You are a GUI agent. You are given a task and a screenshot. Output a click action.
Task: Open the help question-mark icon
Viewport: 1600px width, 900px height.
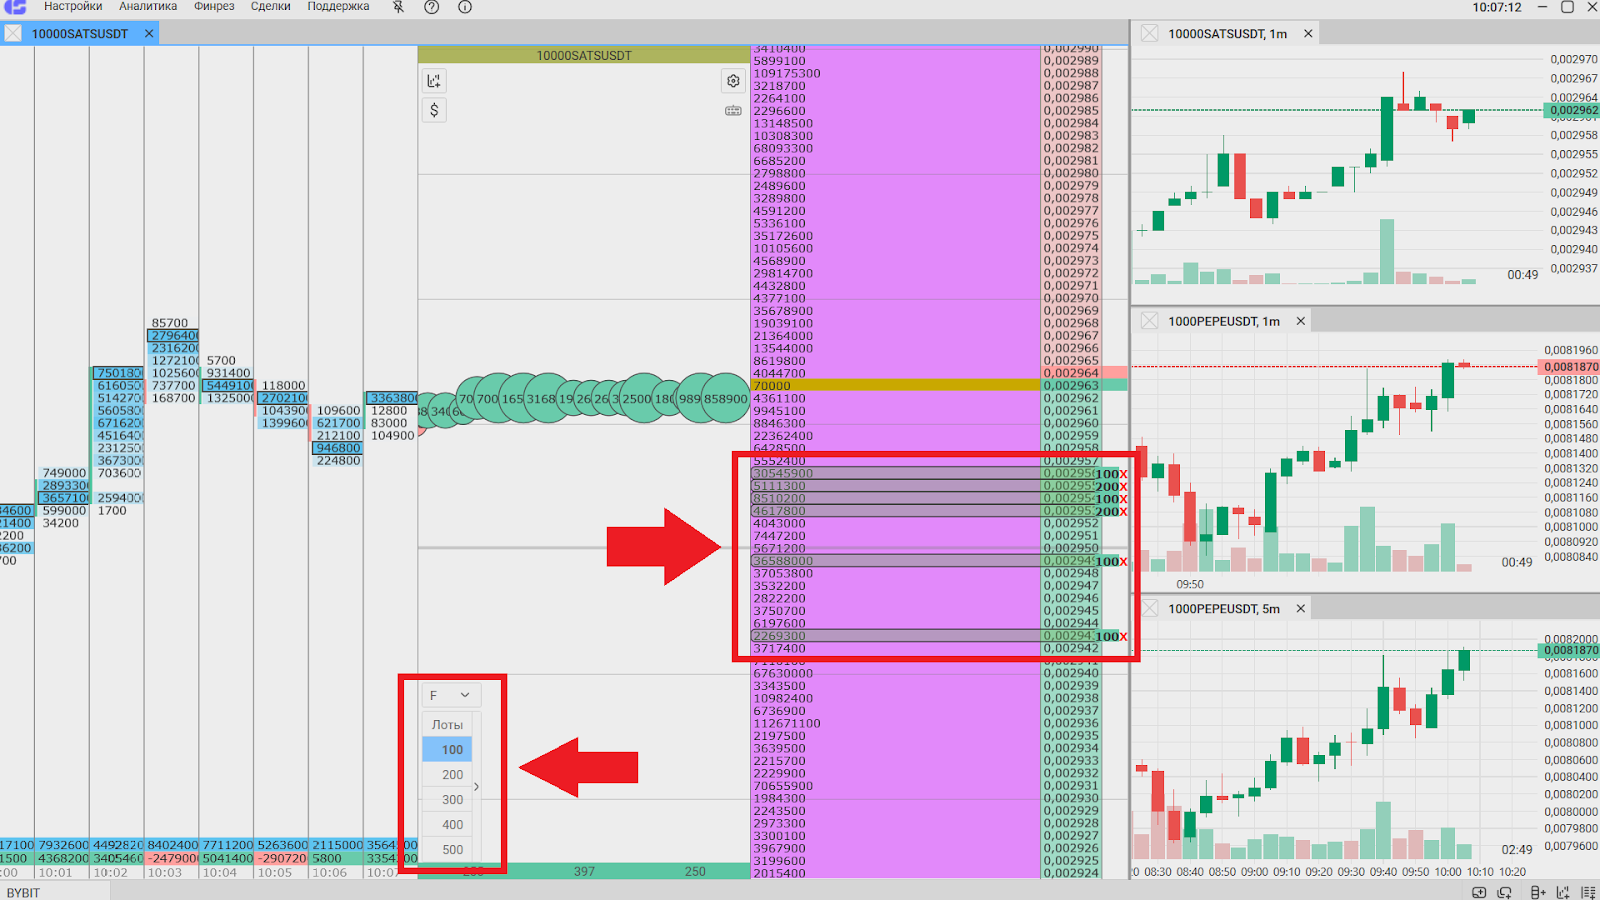(x=432, y=7)
